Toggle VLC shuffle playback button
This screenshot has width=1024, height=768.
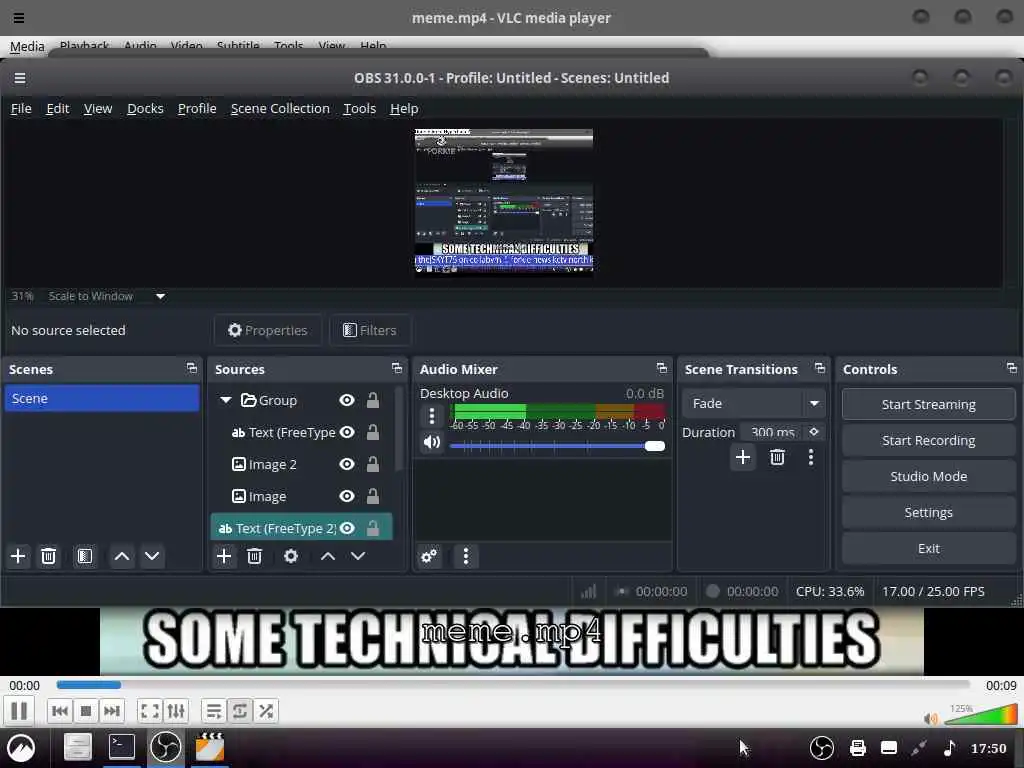pos(266,711)
